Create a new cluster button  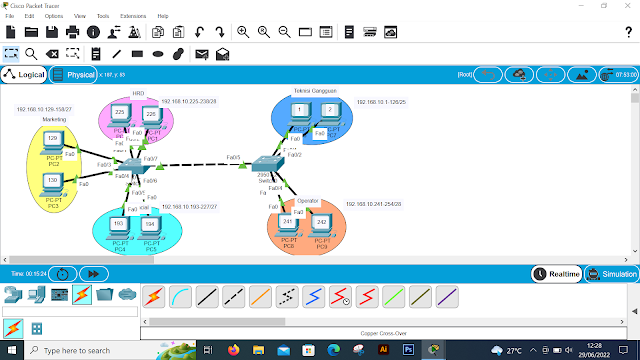519,75
